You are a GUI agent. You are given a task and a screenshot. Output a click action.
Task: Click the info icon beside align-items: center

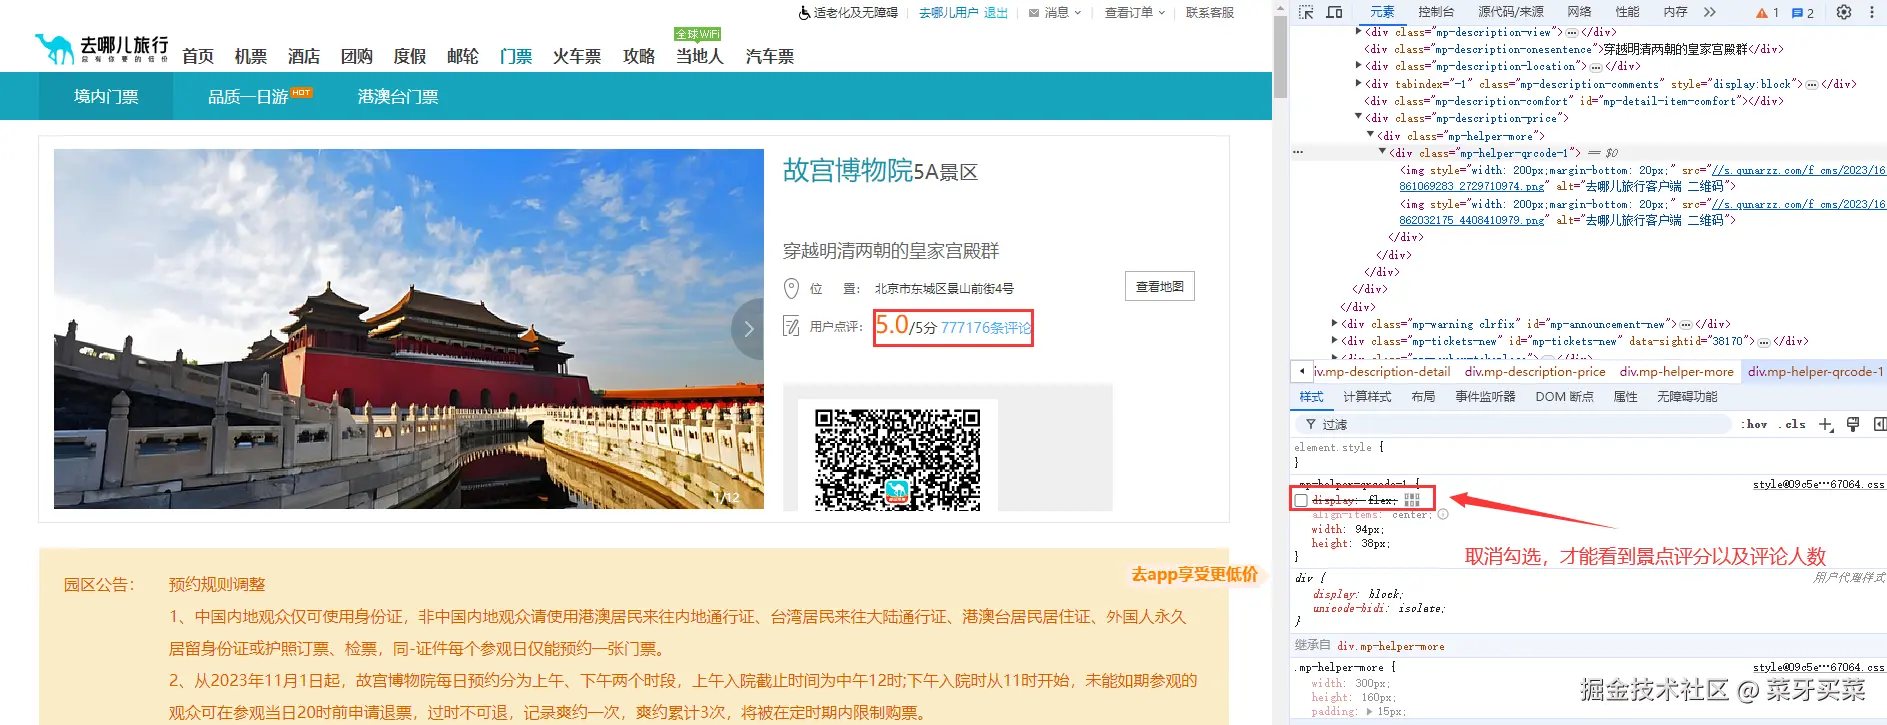coord(1443,514)
